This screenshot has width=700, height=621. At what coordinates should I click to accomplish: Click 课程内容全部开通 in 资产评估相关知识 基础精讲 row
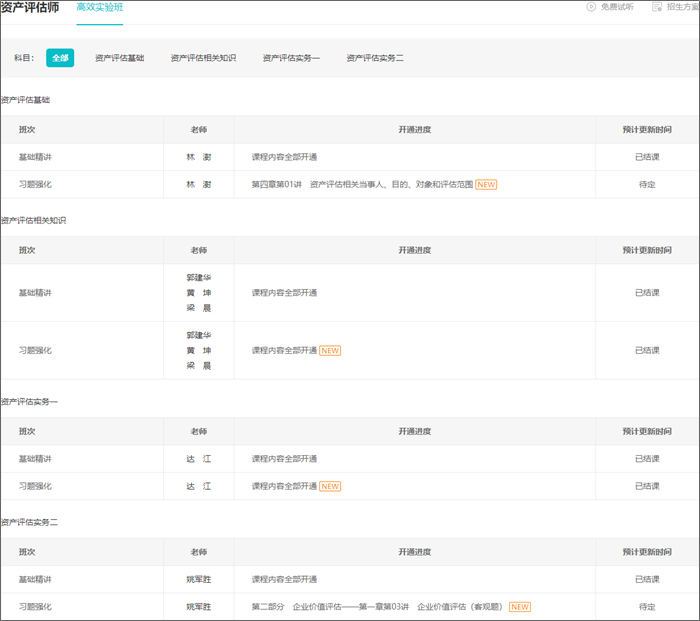tap(284, 293)
